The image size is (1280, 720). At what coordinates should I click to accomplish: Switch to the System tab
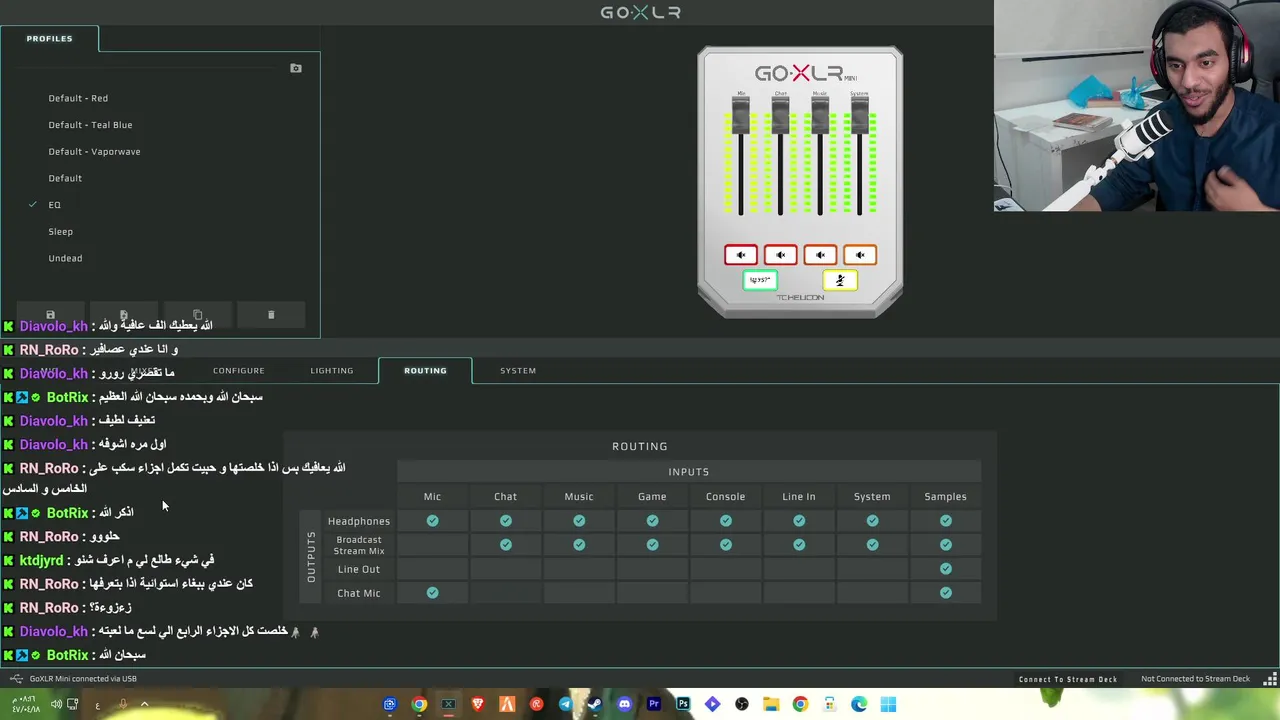(x=518, y=370)
